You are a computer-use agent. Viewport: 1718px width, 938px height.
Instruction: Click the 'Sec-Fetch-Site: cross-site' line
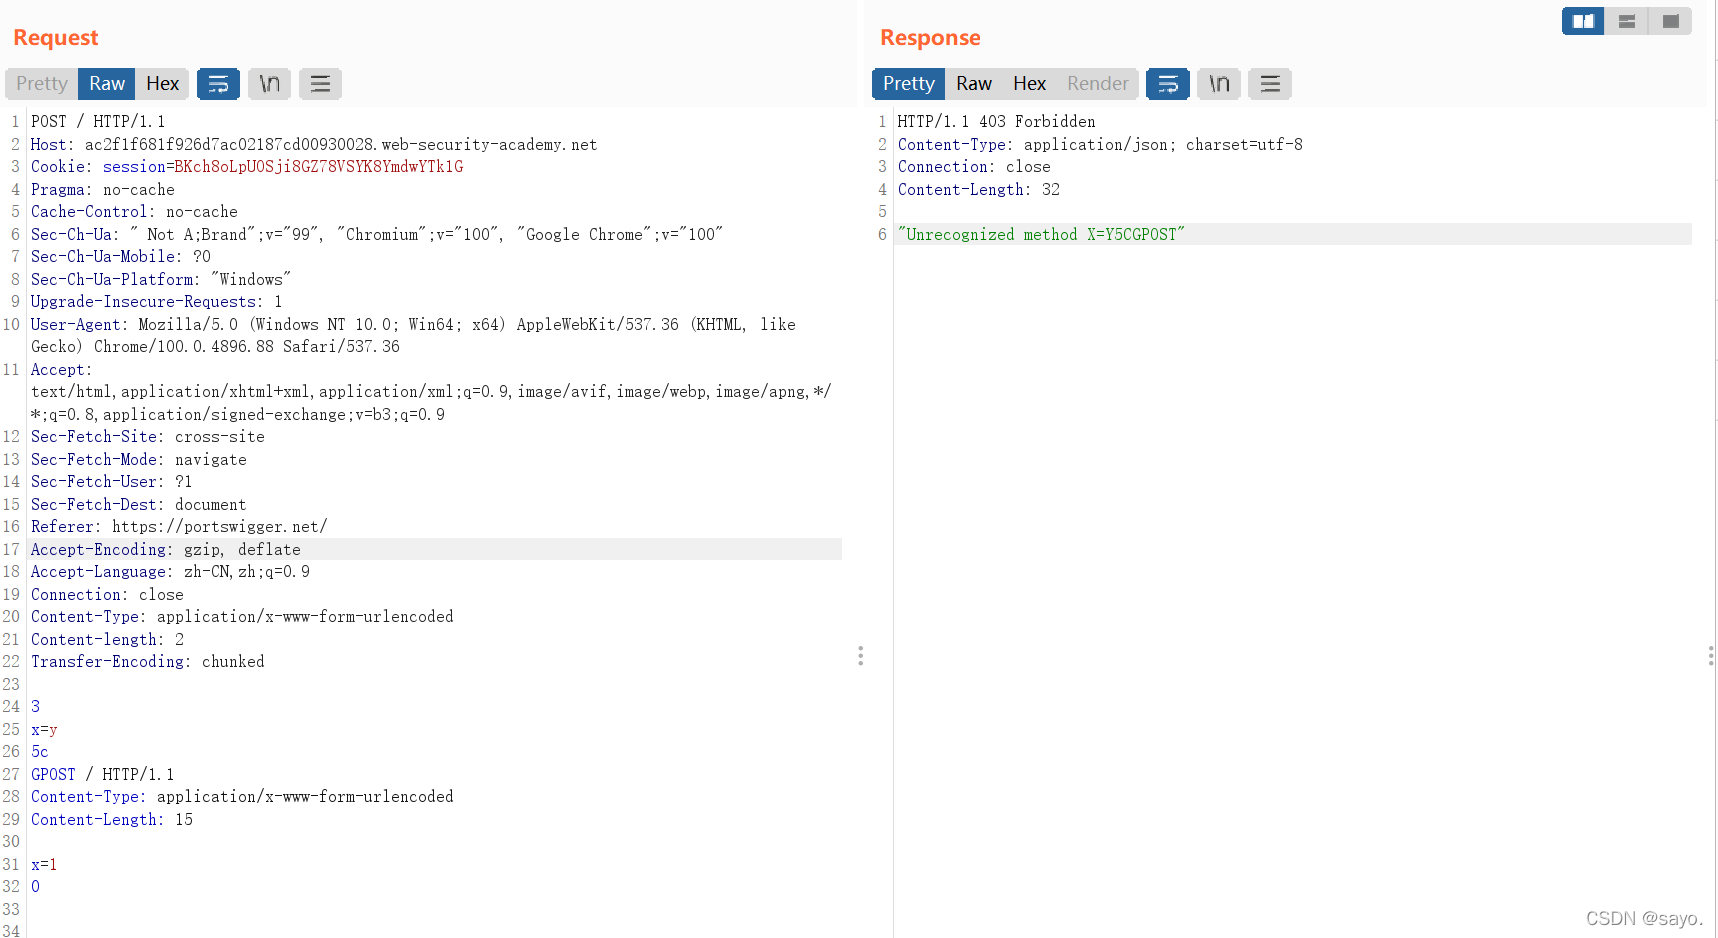tap(148, 437)
